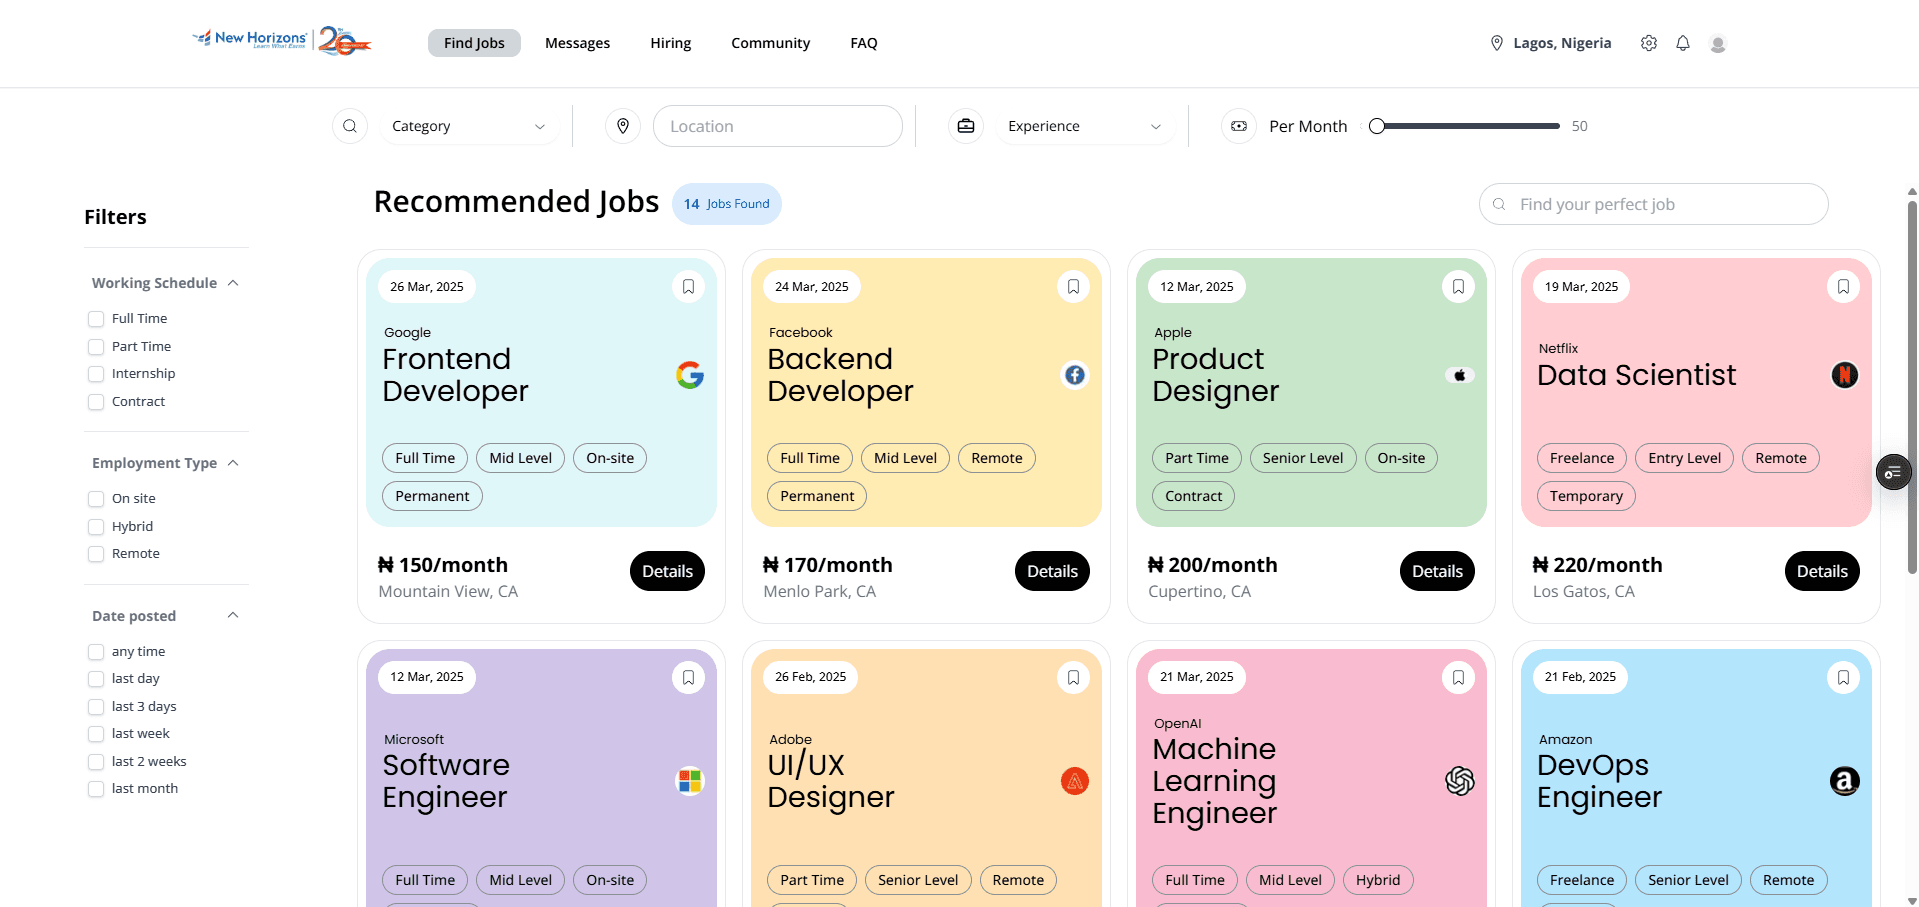Switch to the Messages tab
The width and height of the screenshot is (1919, 907).
coord(577,42)
